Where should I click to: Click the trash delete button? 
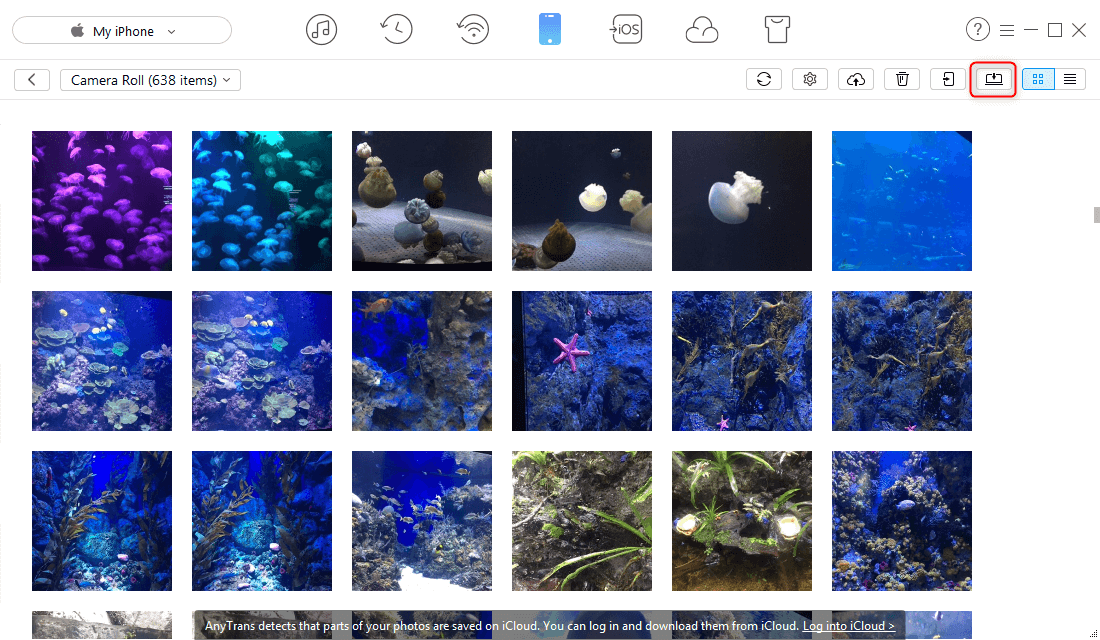coord(902,80)
